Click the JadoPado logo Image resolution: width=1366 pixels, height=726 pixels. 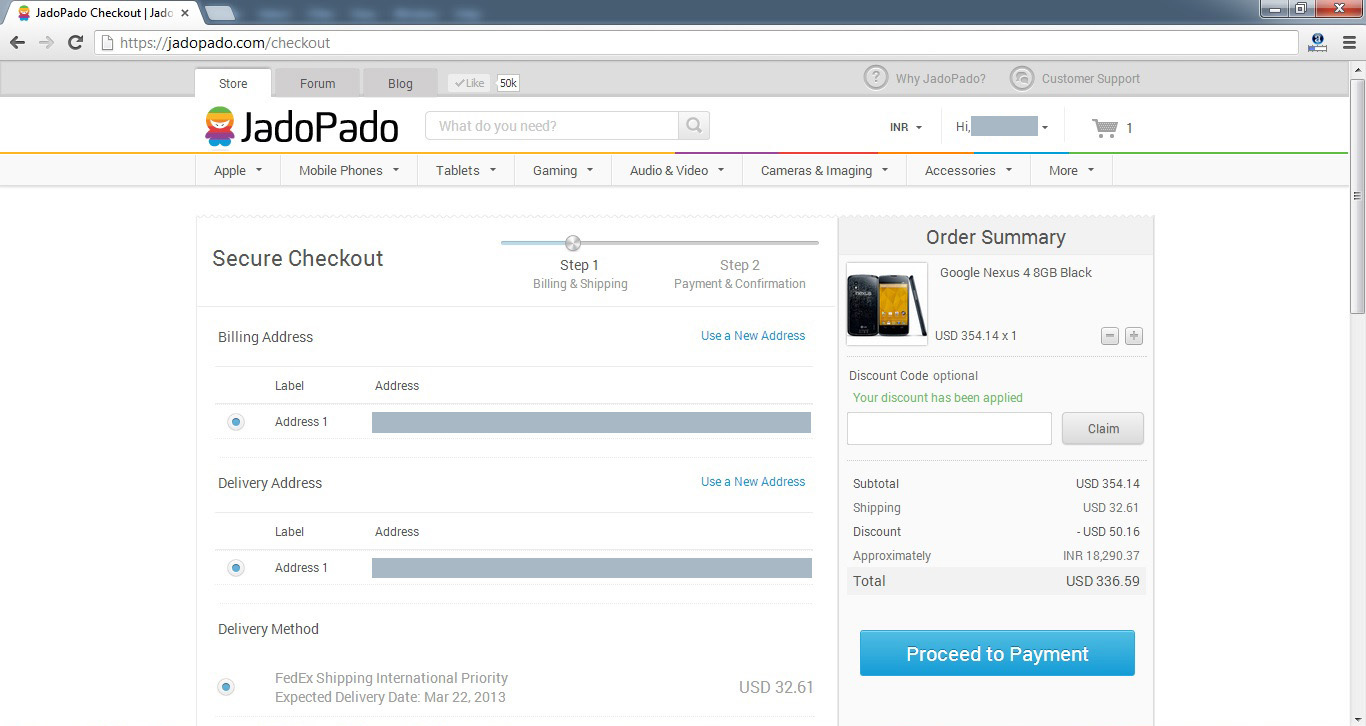(302, 127)
